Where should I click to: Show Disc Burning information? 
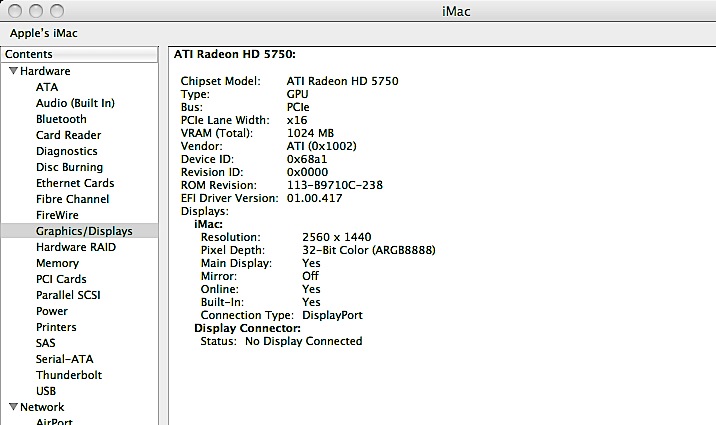(69, 167)
